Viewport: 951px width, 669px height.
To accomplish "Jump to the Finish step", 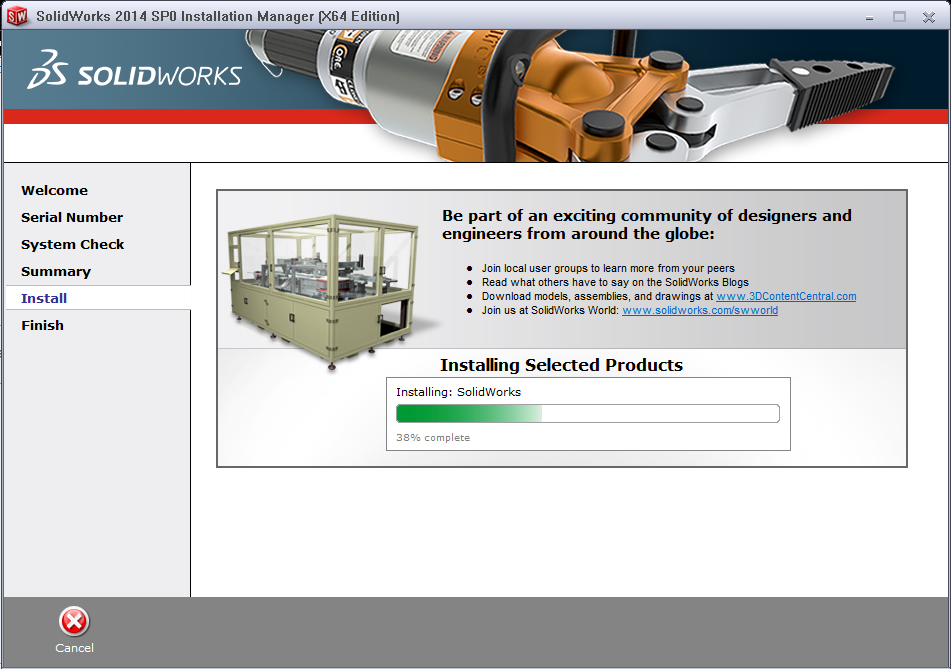I will click(42, 326).
